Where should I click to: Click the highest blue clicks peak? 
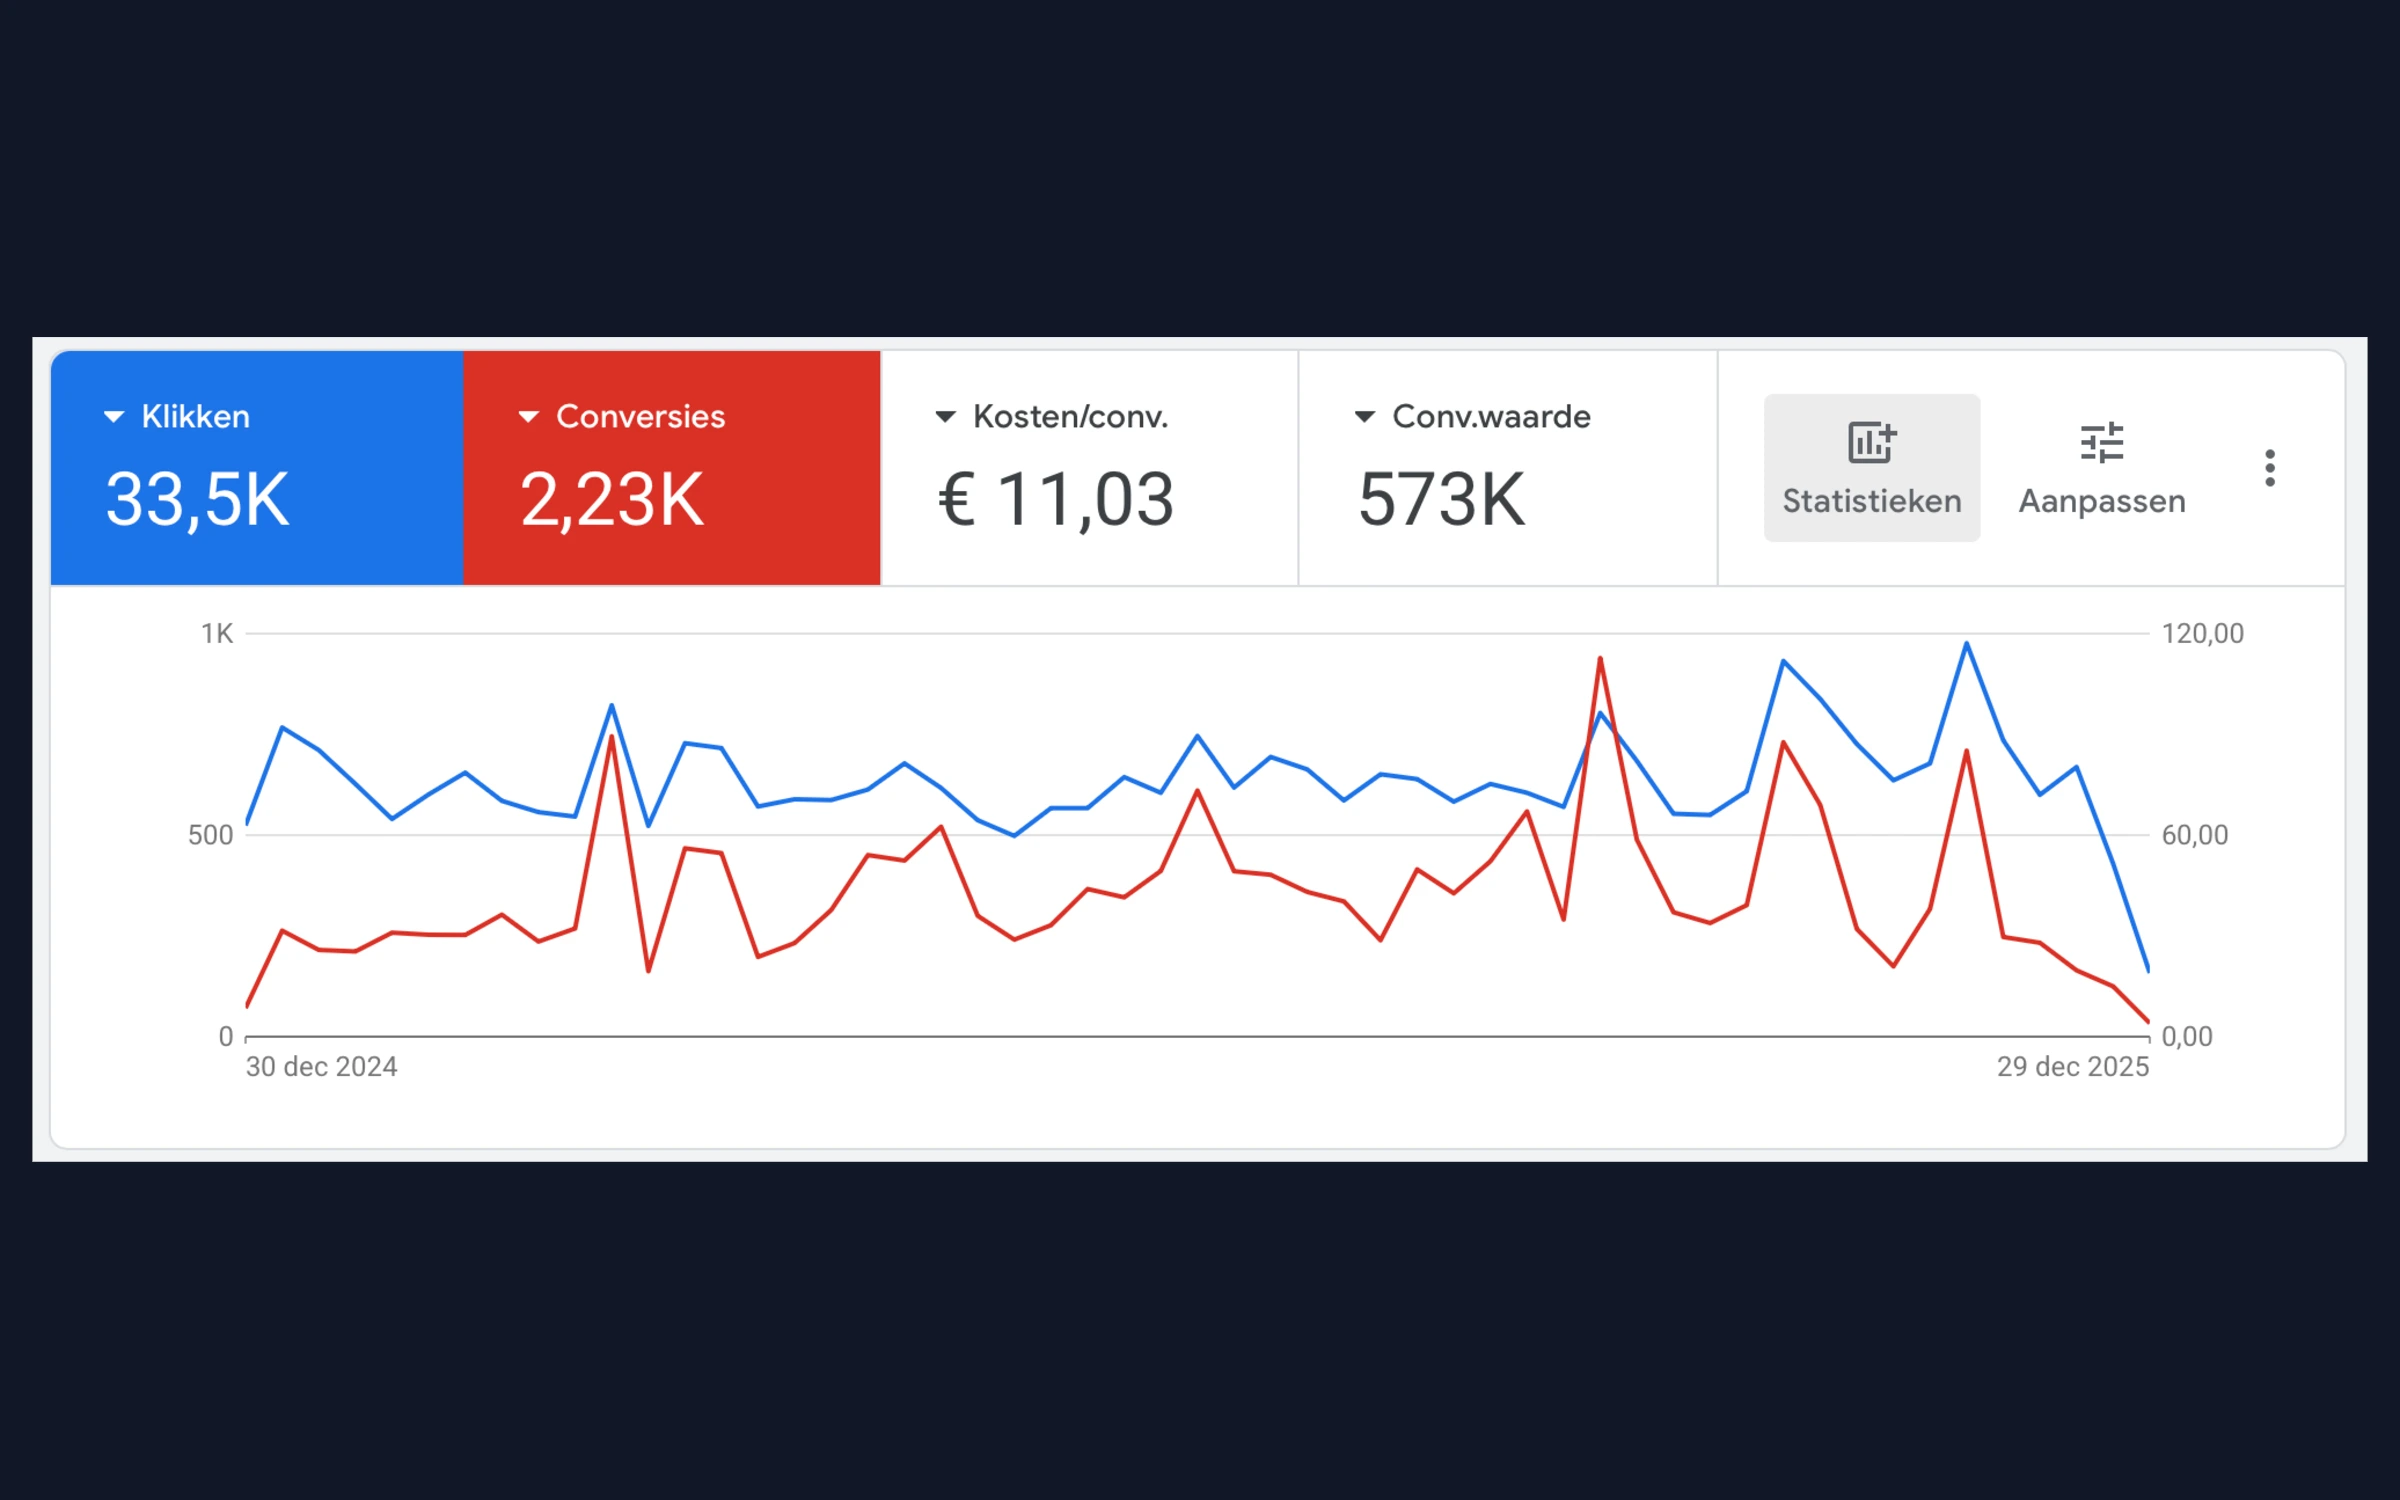(x=1967, y=644)
